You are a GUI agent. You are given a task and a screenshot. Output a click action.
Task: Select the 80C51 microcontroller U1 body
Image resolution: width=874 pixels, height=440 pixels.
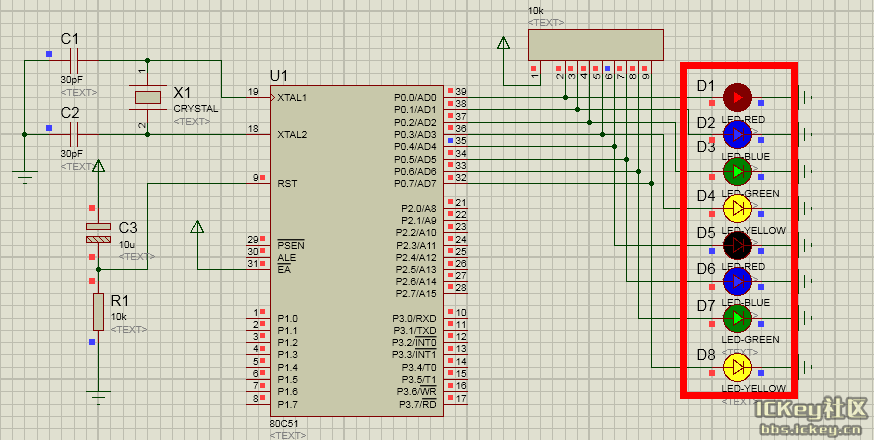356,250
